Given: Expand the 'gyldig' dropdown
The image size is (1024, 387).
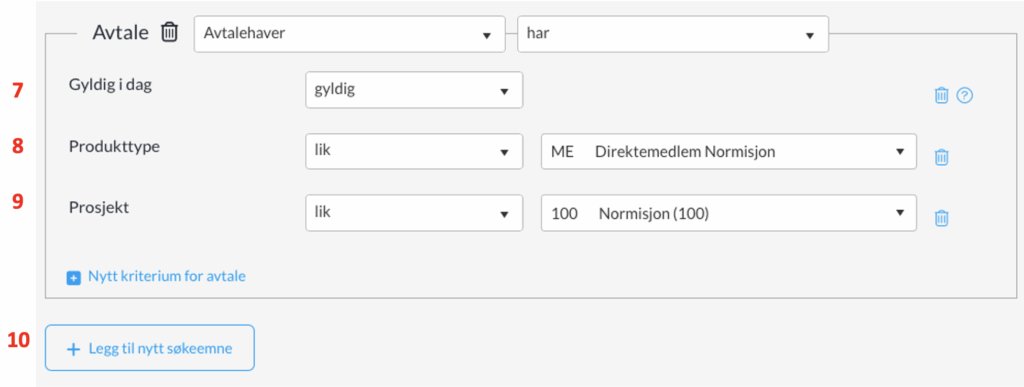Looking at the screenshot, I should 414,90.
